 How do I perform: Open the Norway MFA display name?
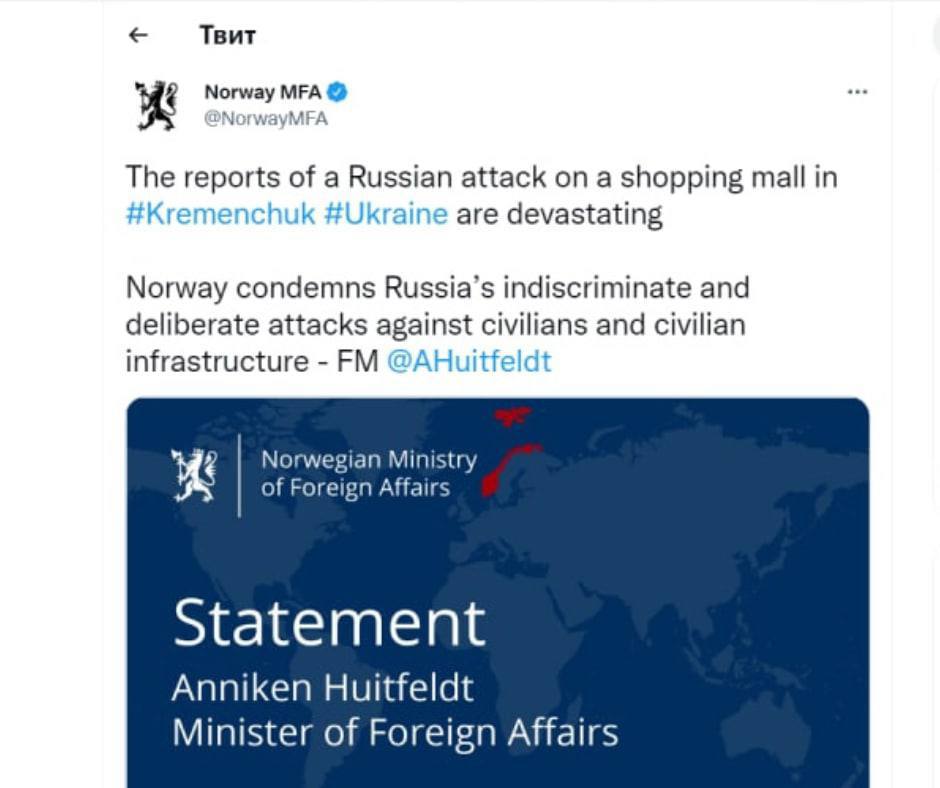263,92
